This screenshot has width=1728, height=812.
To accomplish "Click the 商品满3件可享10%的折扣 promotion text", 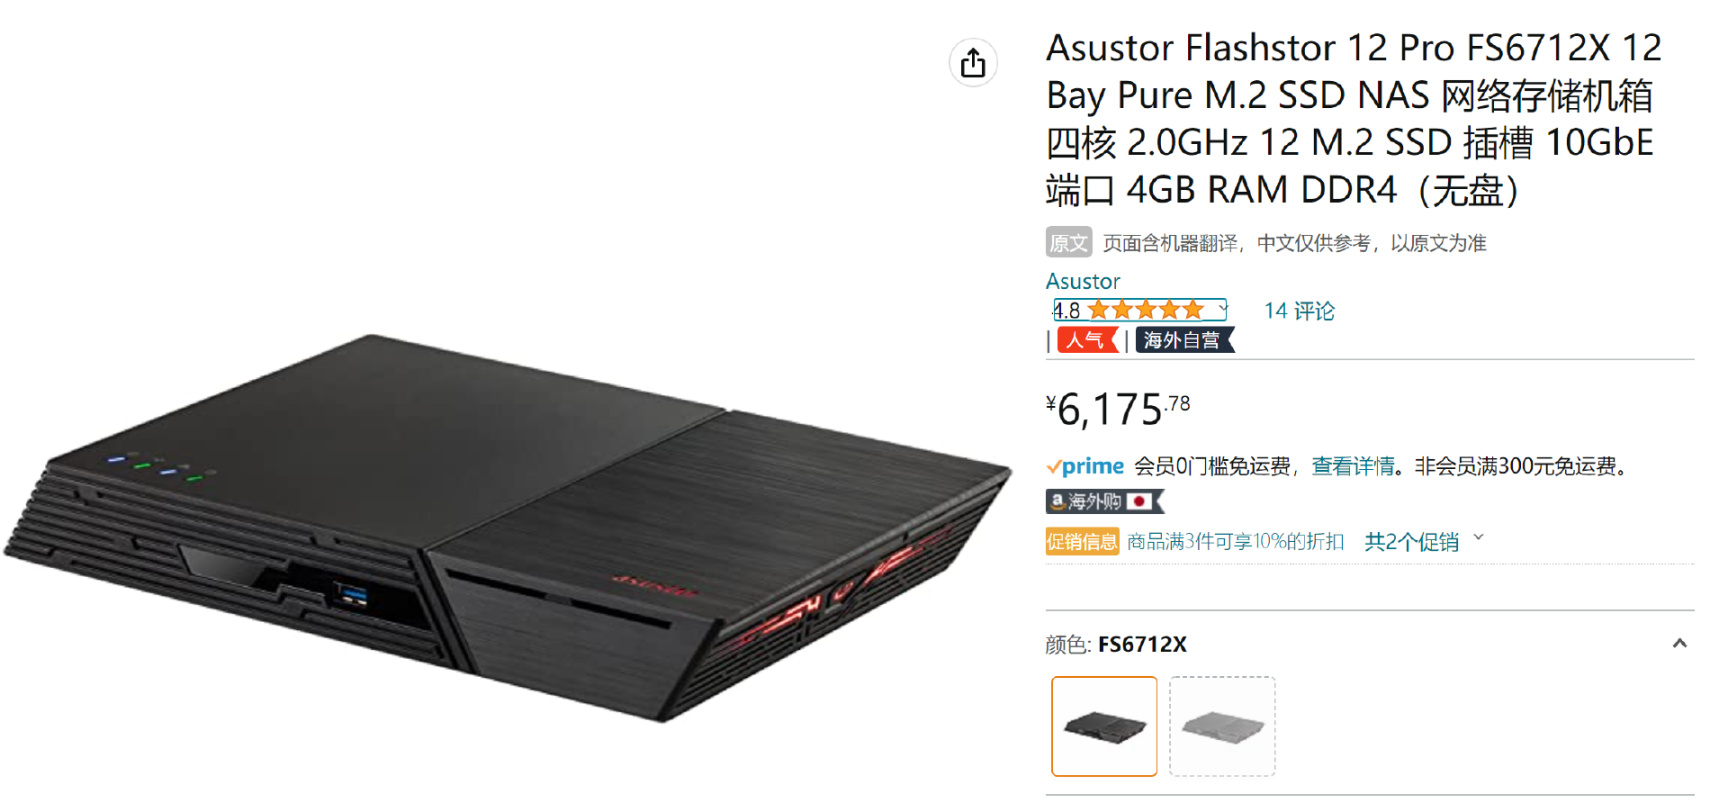I will click(1236, 542).
